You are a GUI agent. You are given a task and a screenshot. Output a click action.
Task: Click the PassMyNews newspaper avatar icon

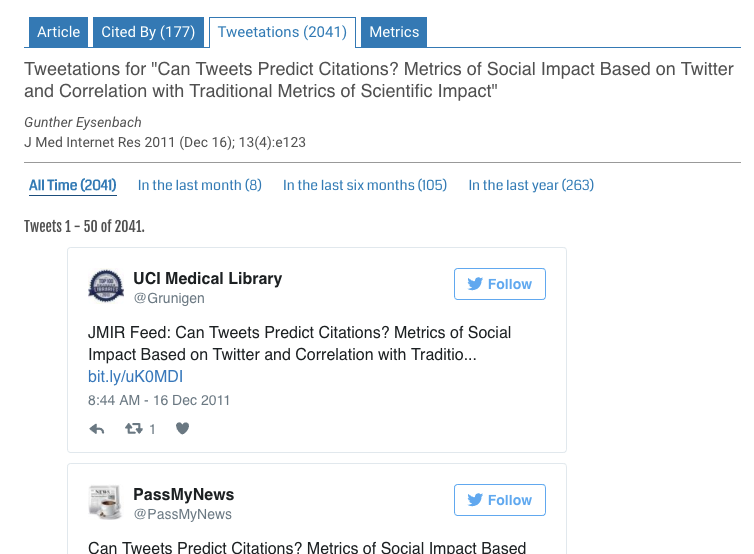point(106,503)
